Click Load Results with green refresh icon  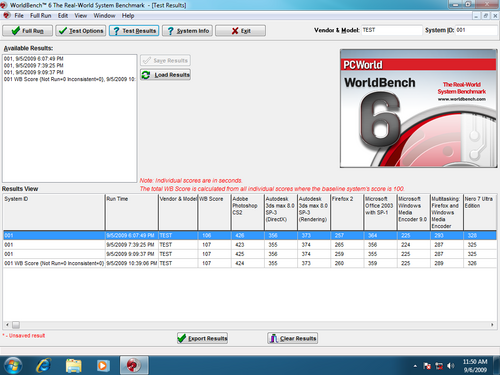(x=165, y=75)
